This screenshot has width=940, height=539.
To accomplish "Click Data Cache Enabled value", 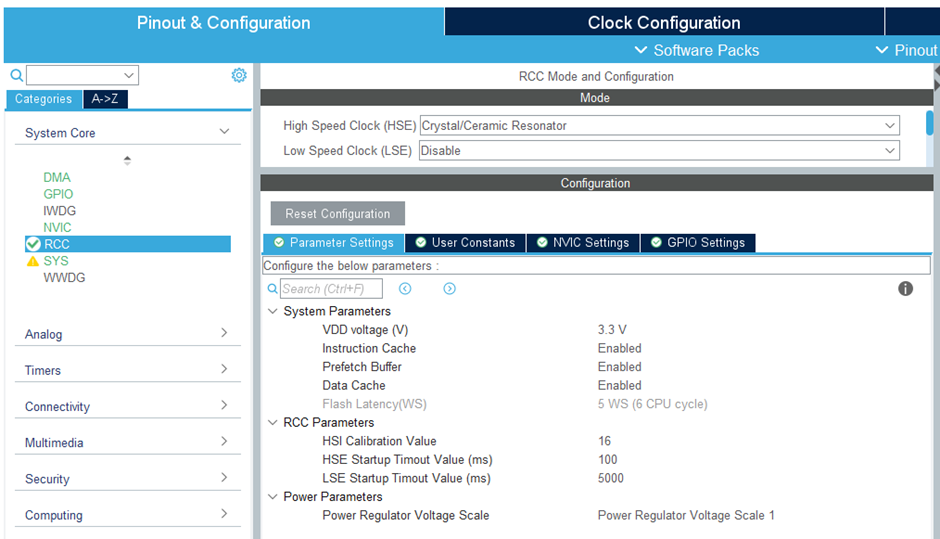I will 619,386.
